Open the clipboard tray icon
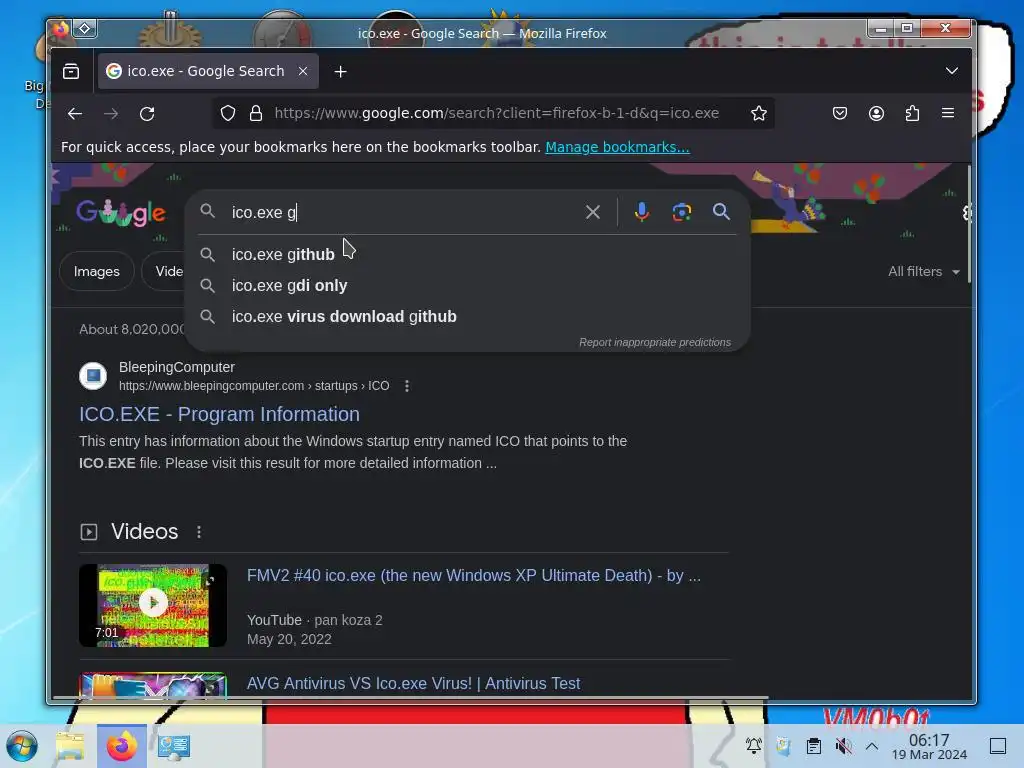The image size is (1024, 768). [813, 745]
